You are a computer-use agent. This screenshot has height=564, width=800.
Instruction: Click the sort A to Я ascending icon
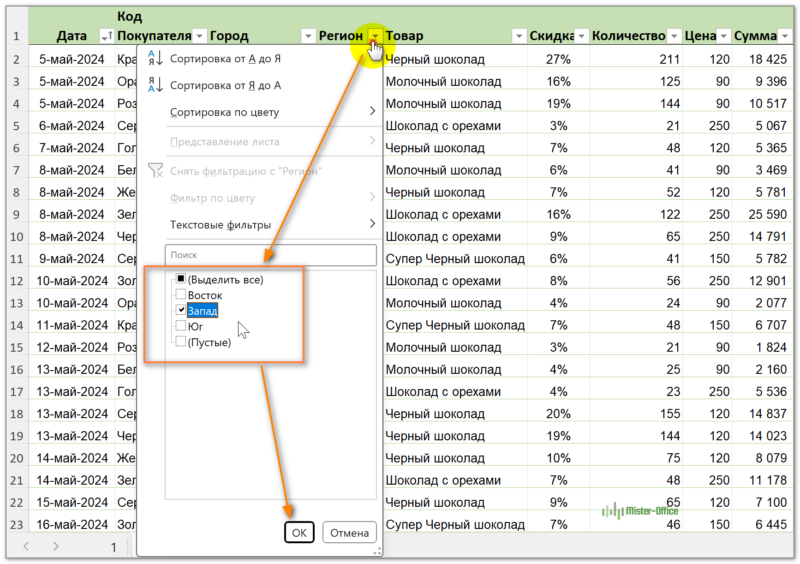point(154,59)
